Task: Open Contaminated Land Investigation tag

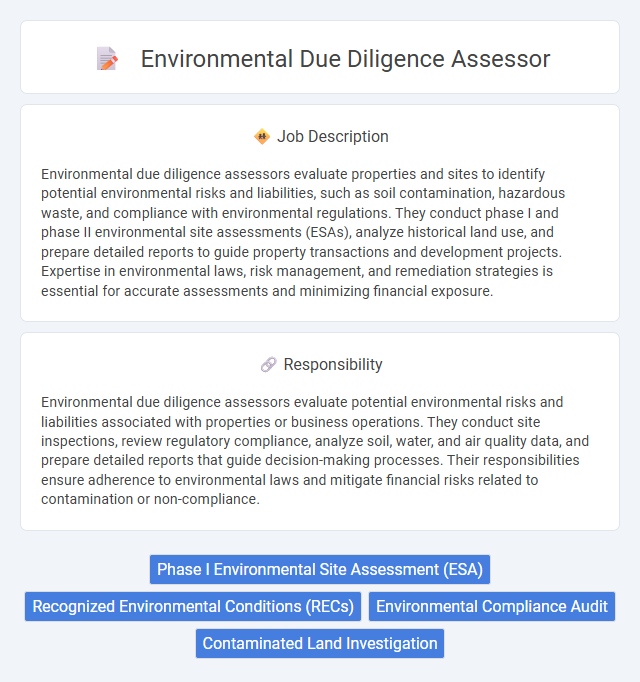Action: point(320,643)
